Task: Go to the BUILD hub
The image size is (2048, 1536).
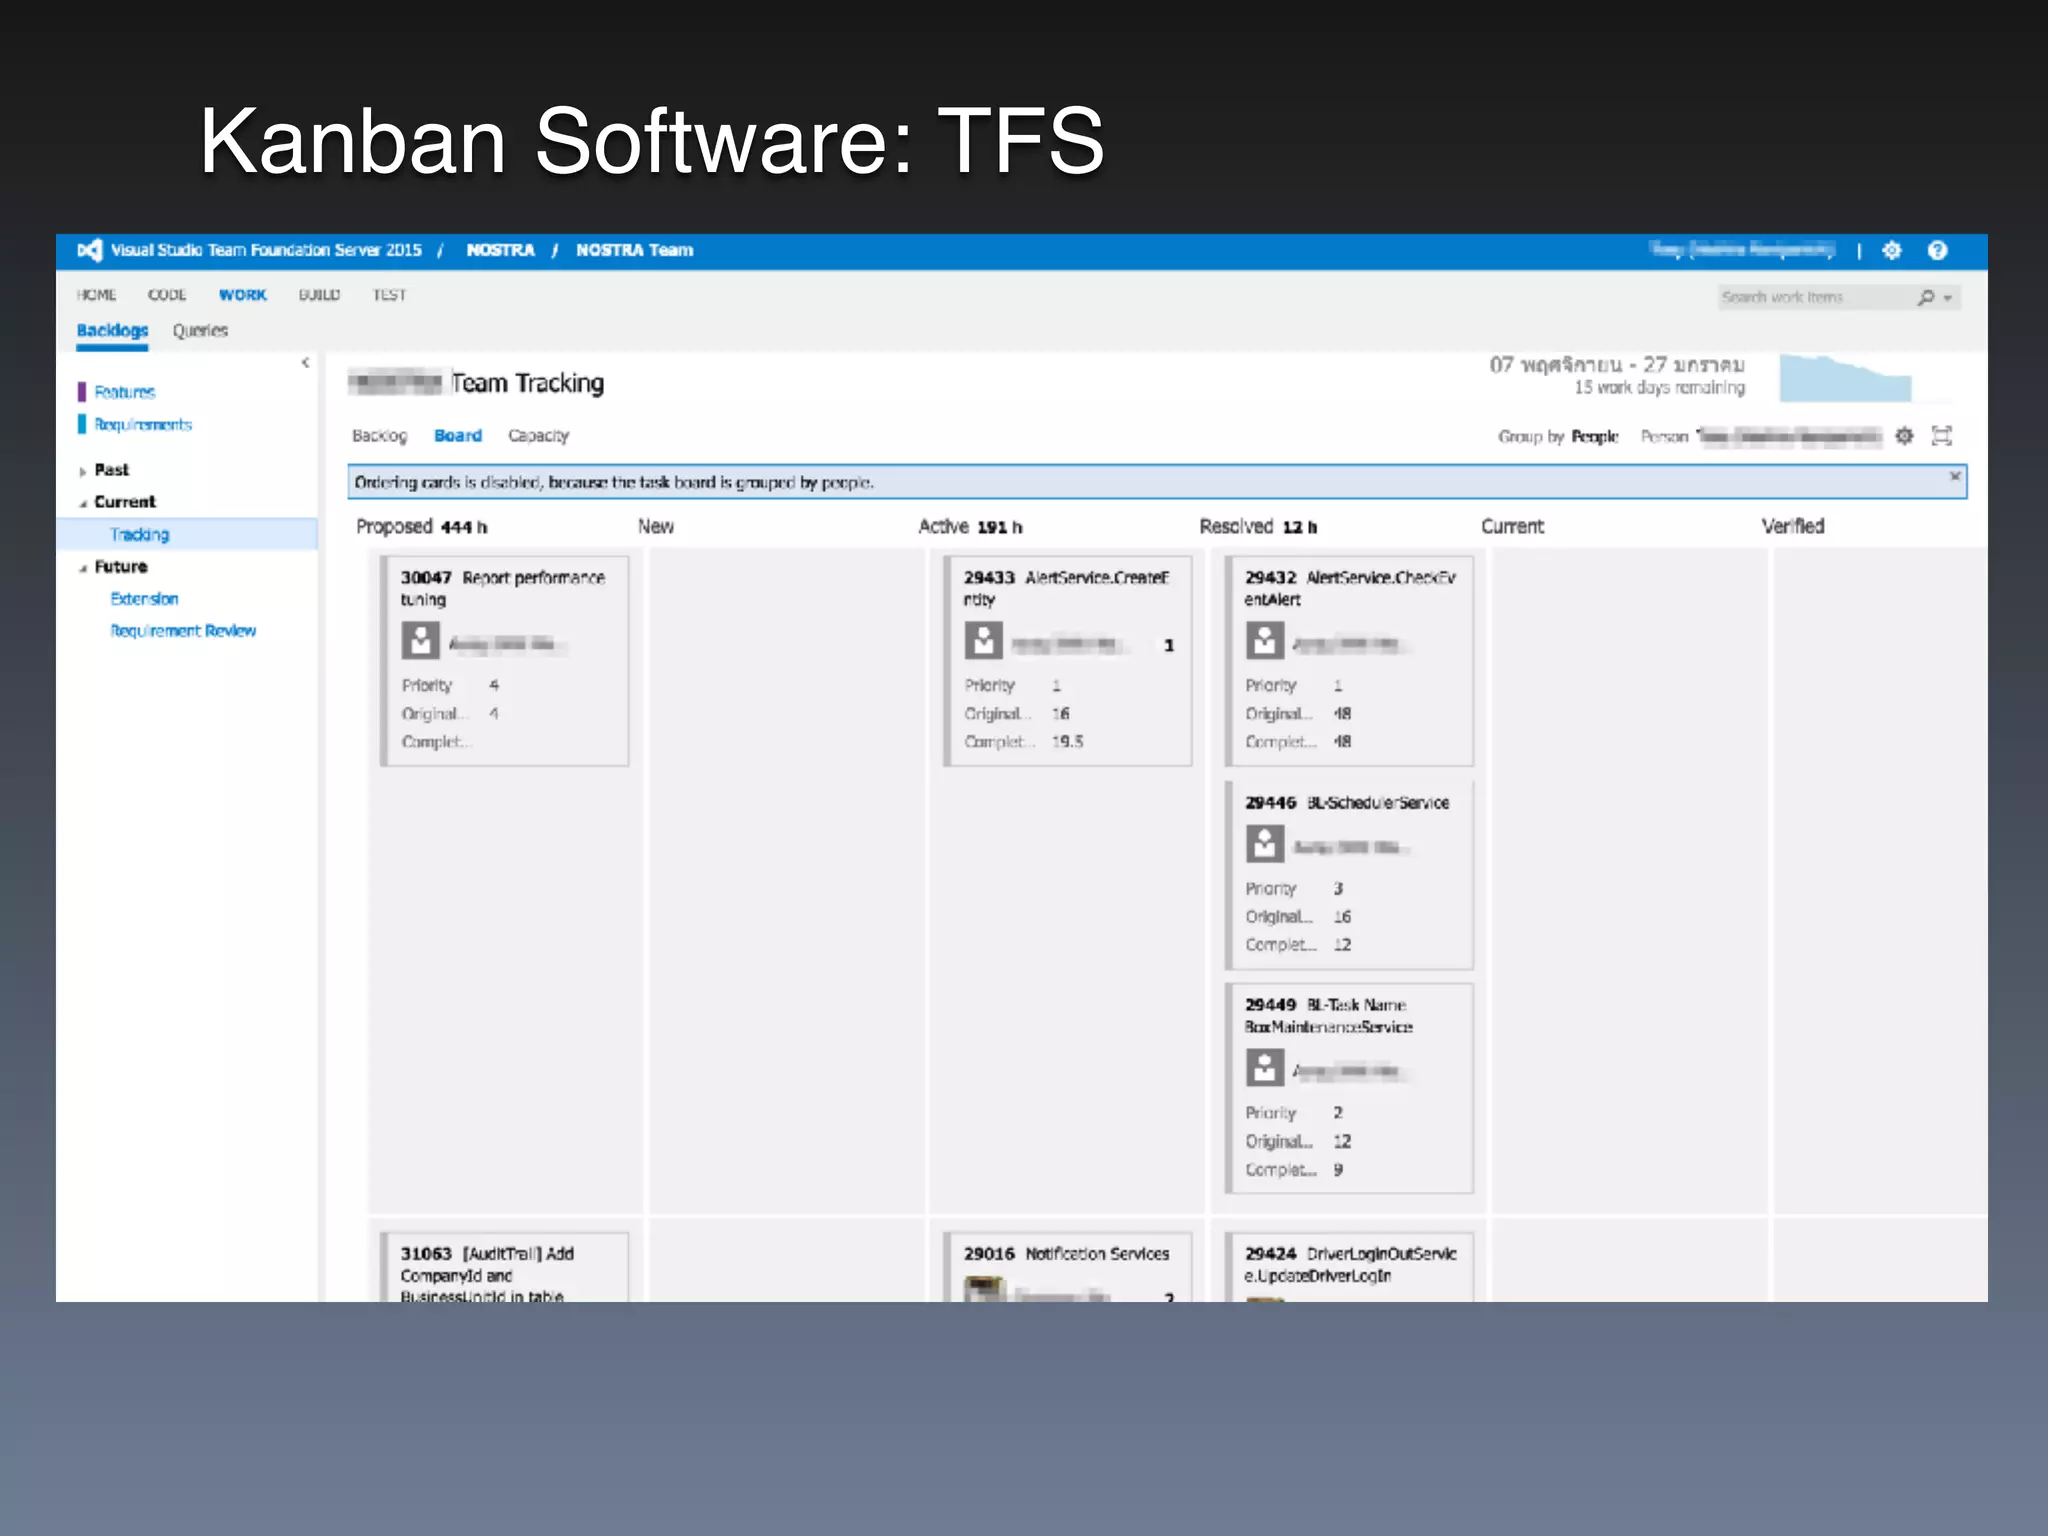Action: pyautogui.click(x=319, y=295)
